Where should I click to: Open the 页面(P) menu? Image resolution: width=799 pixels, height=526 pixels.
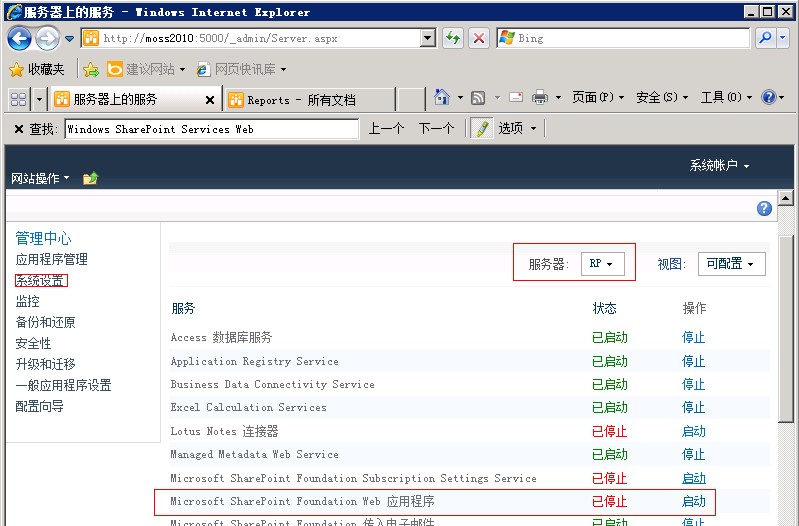click(x=598, y=97)
